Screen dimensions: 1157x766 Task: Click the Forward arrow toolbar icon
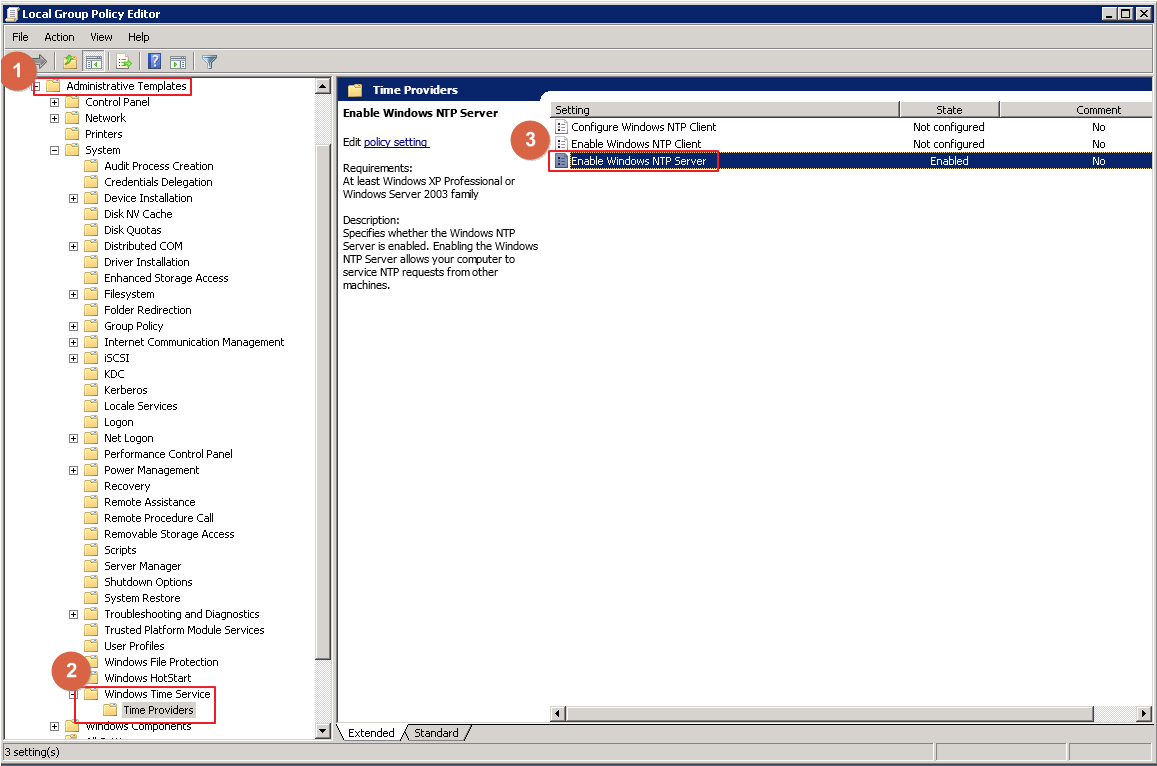point(40,61)
